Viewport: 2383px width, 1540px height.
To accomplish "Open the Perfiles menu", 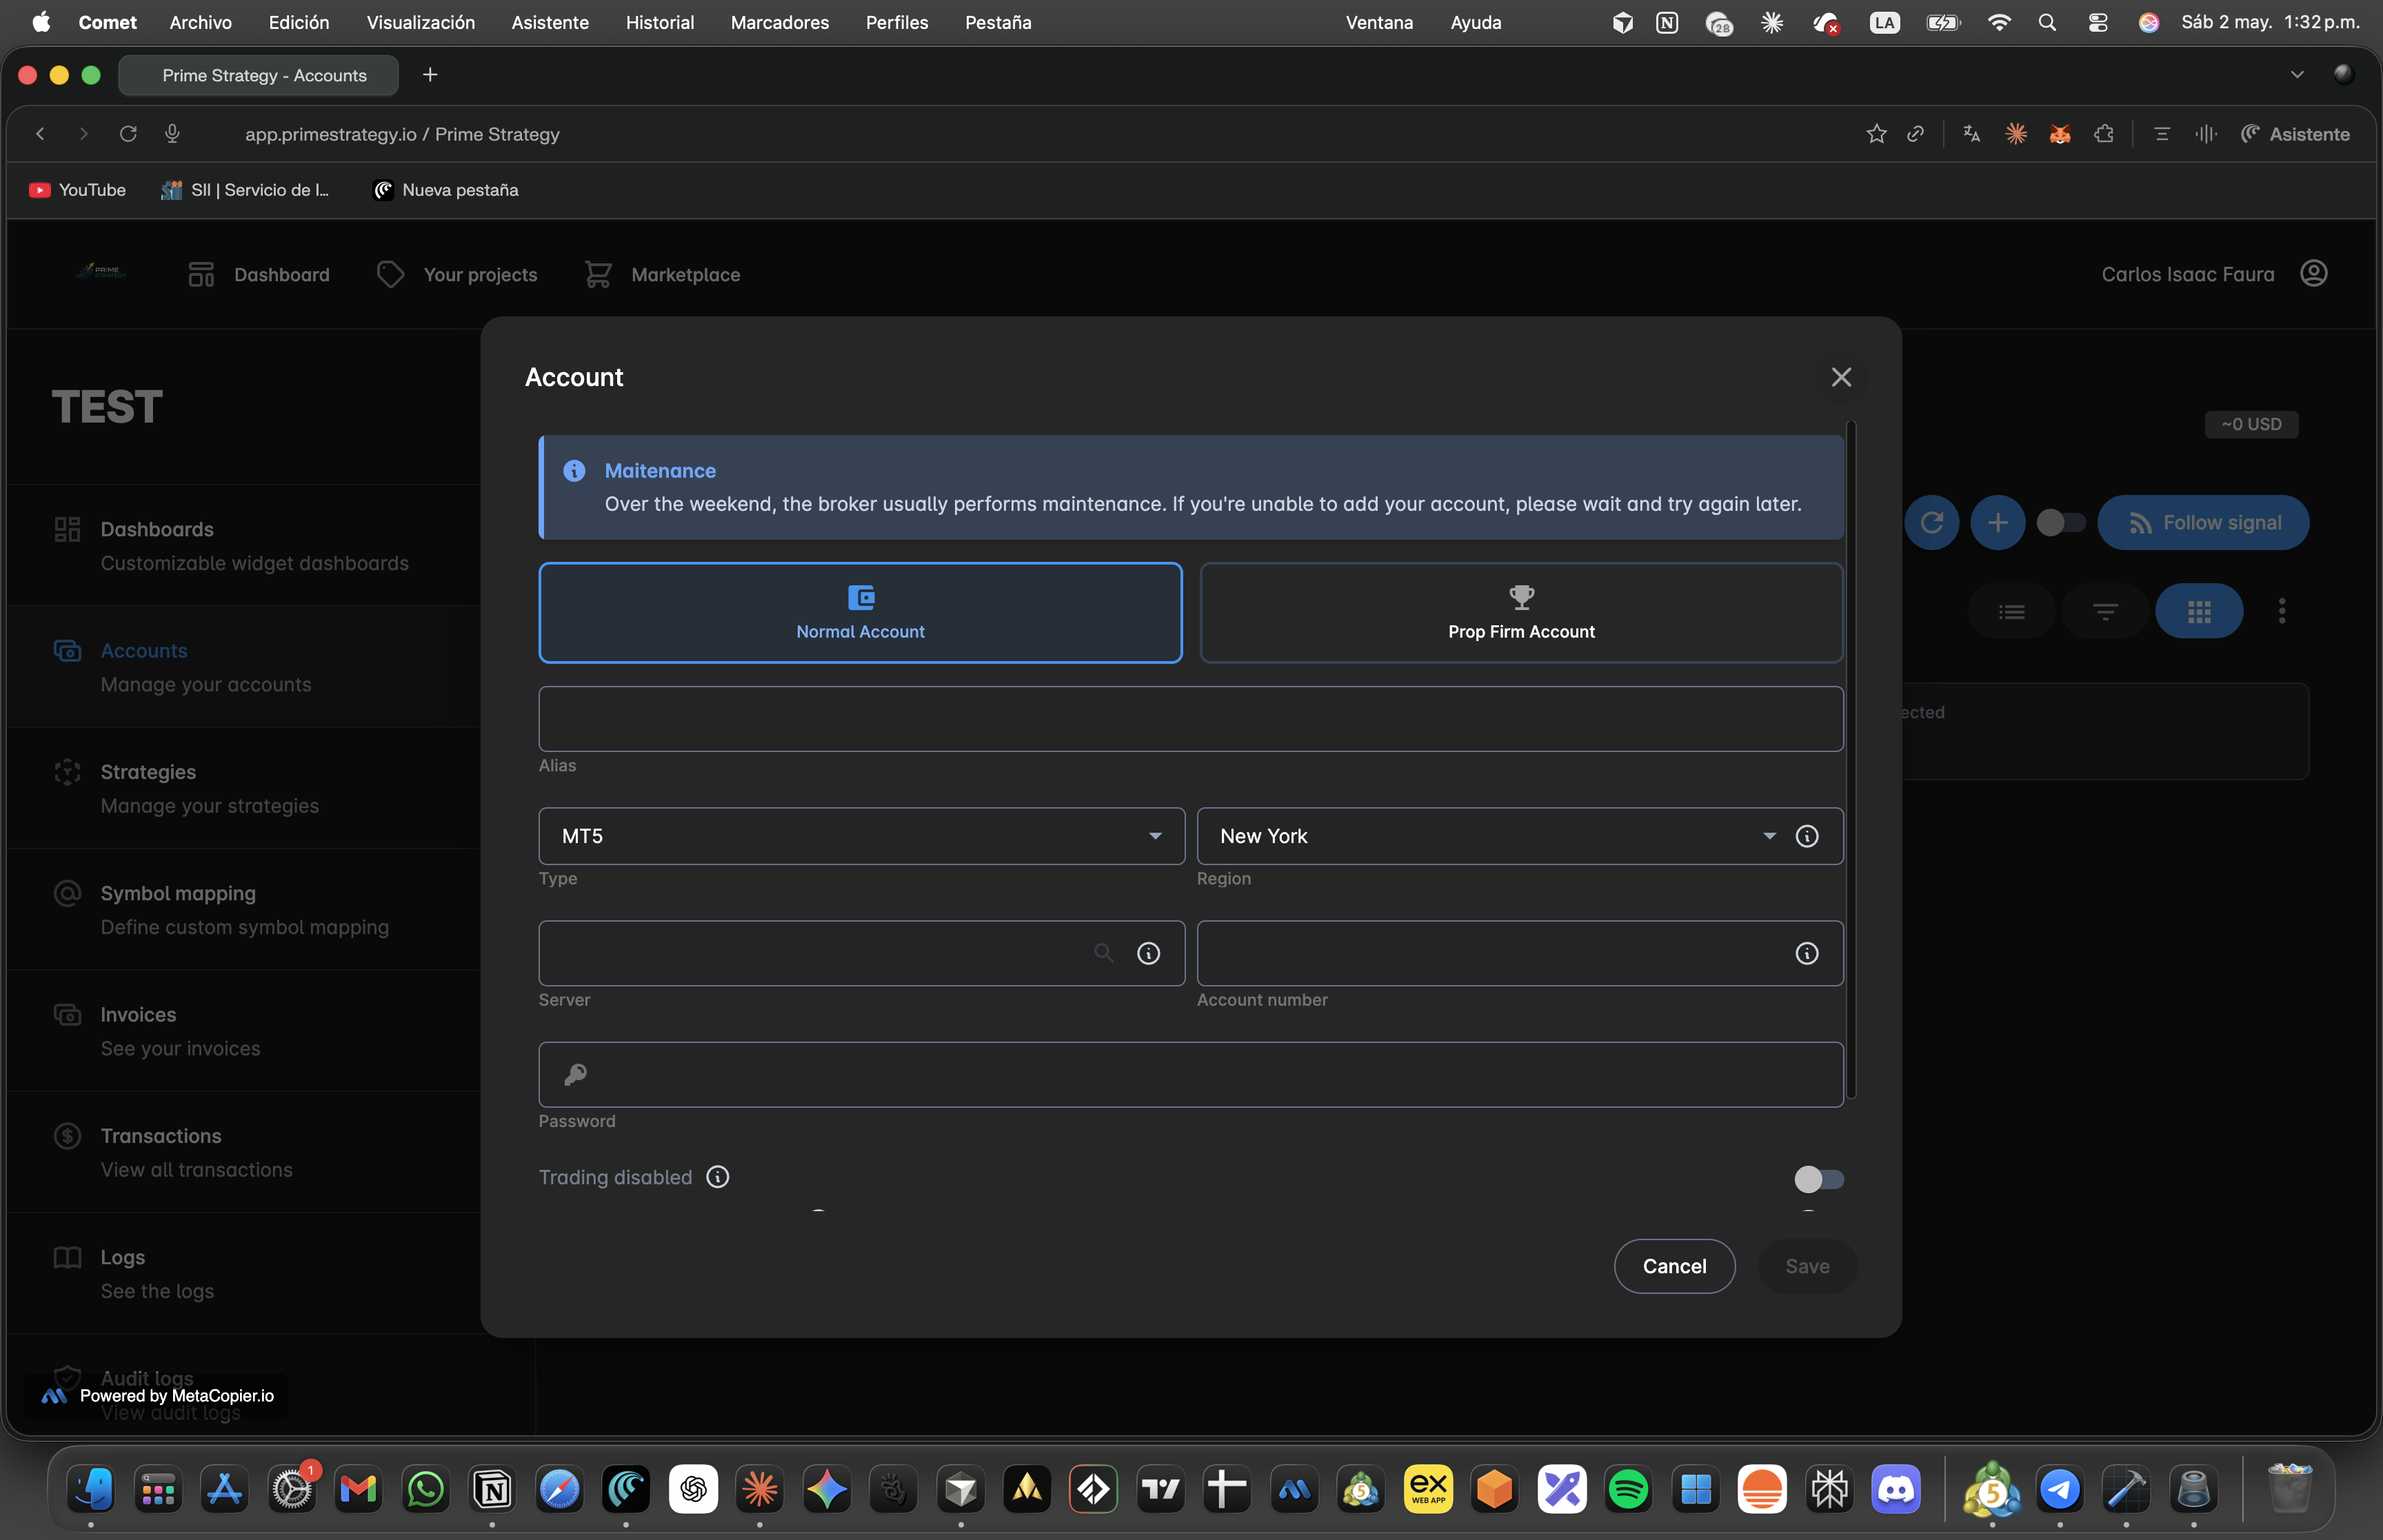I will click(897, 22).
